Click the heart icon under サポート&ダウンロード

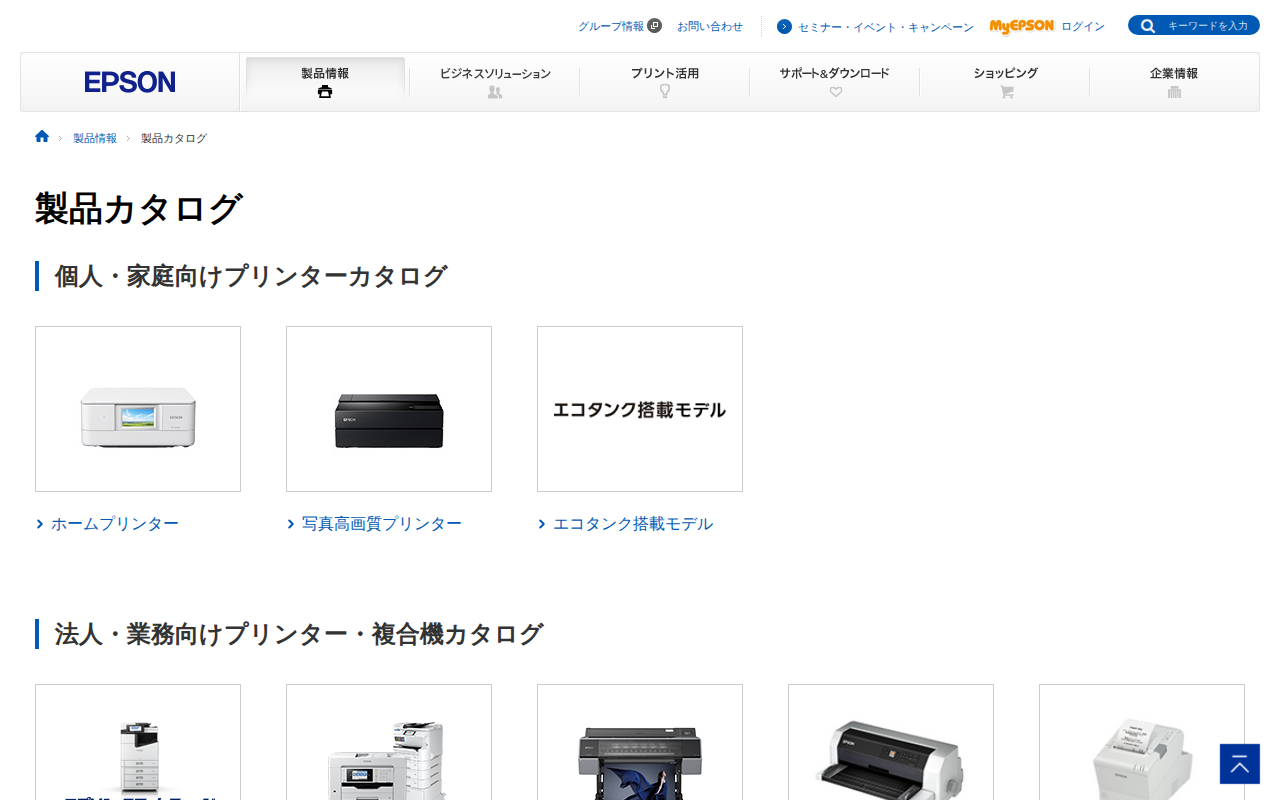click(836, 92)
